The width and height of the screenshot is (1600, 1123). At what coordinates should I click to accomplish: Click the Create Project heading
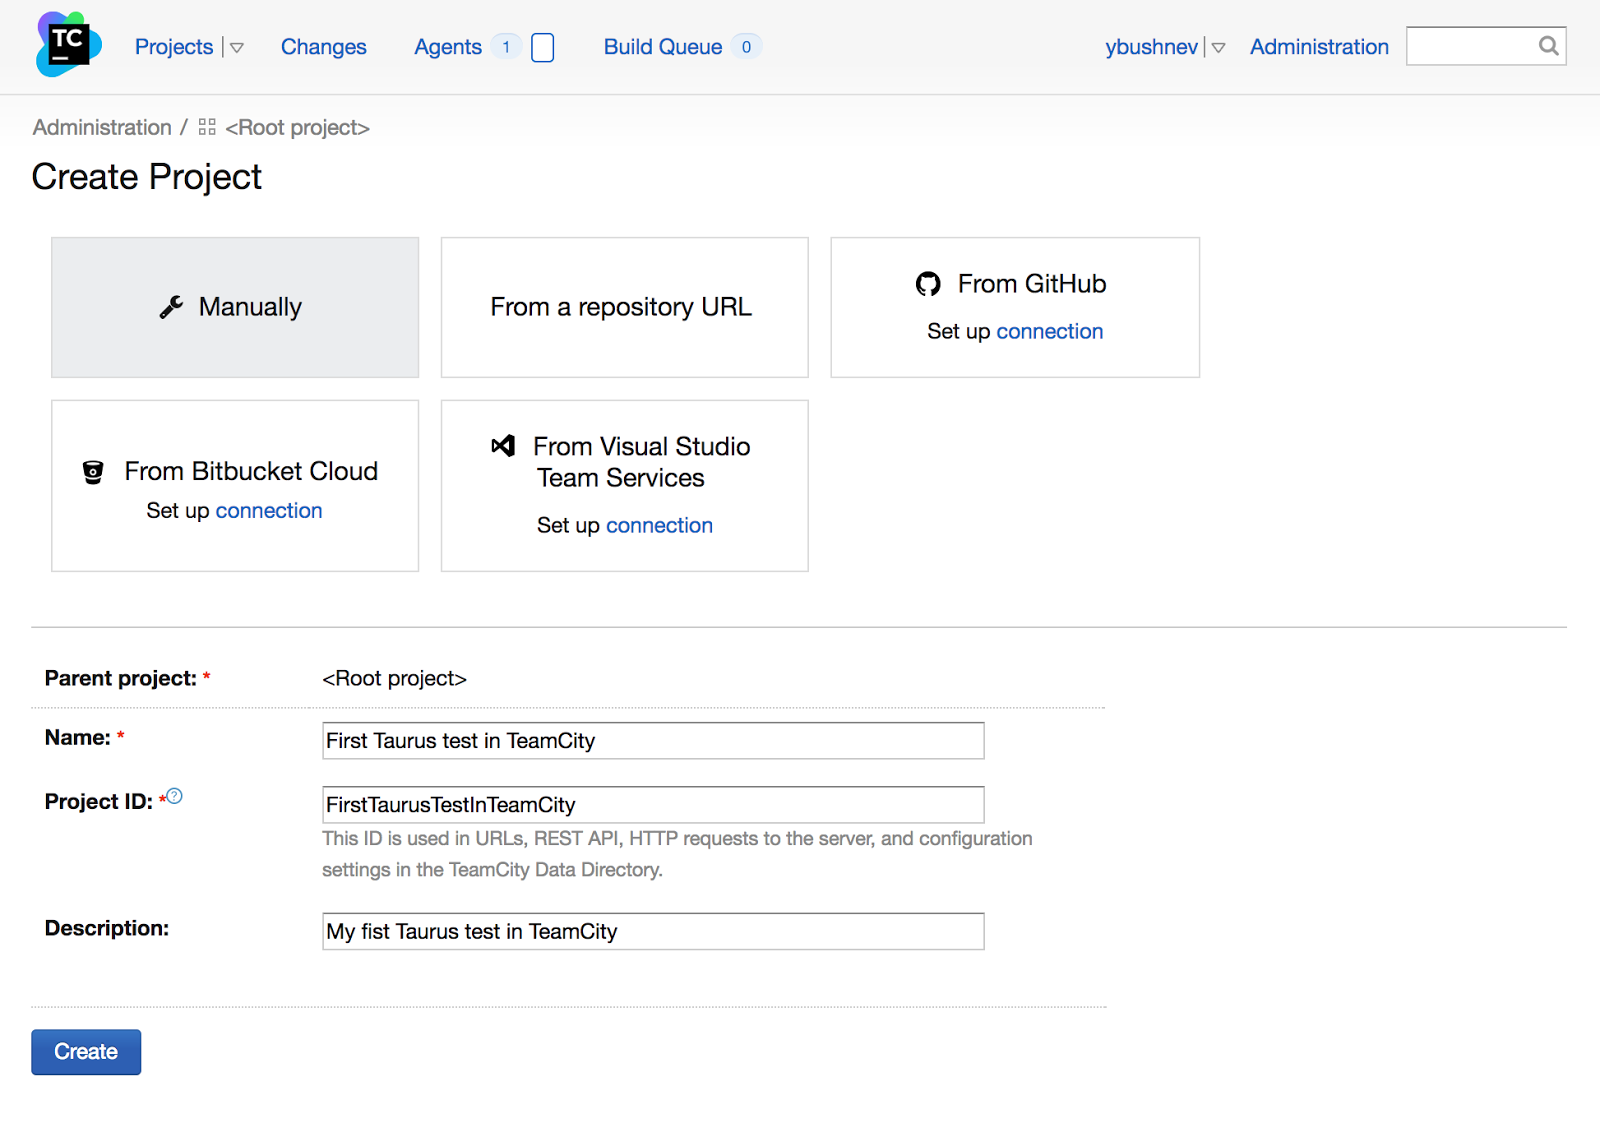point(147,177)
